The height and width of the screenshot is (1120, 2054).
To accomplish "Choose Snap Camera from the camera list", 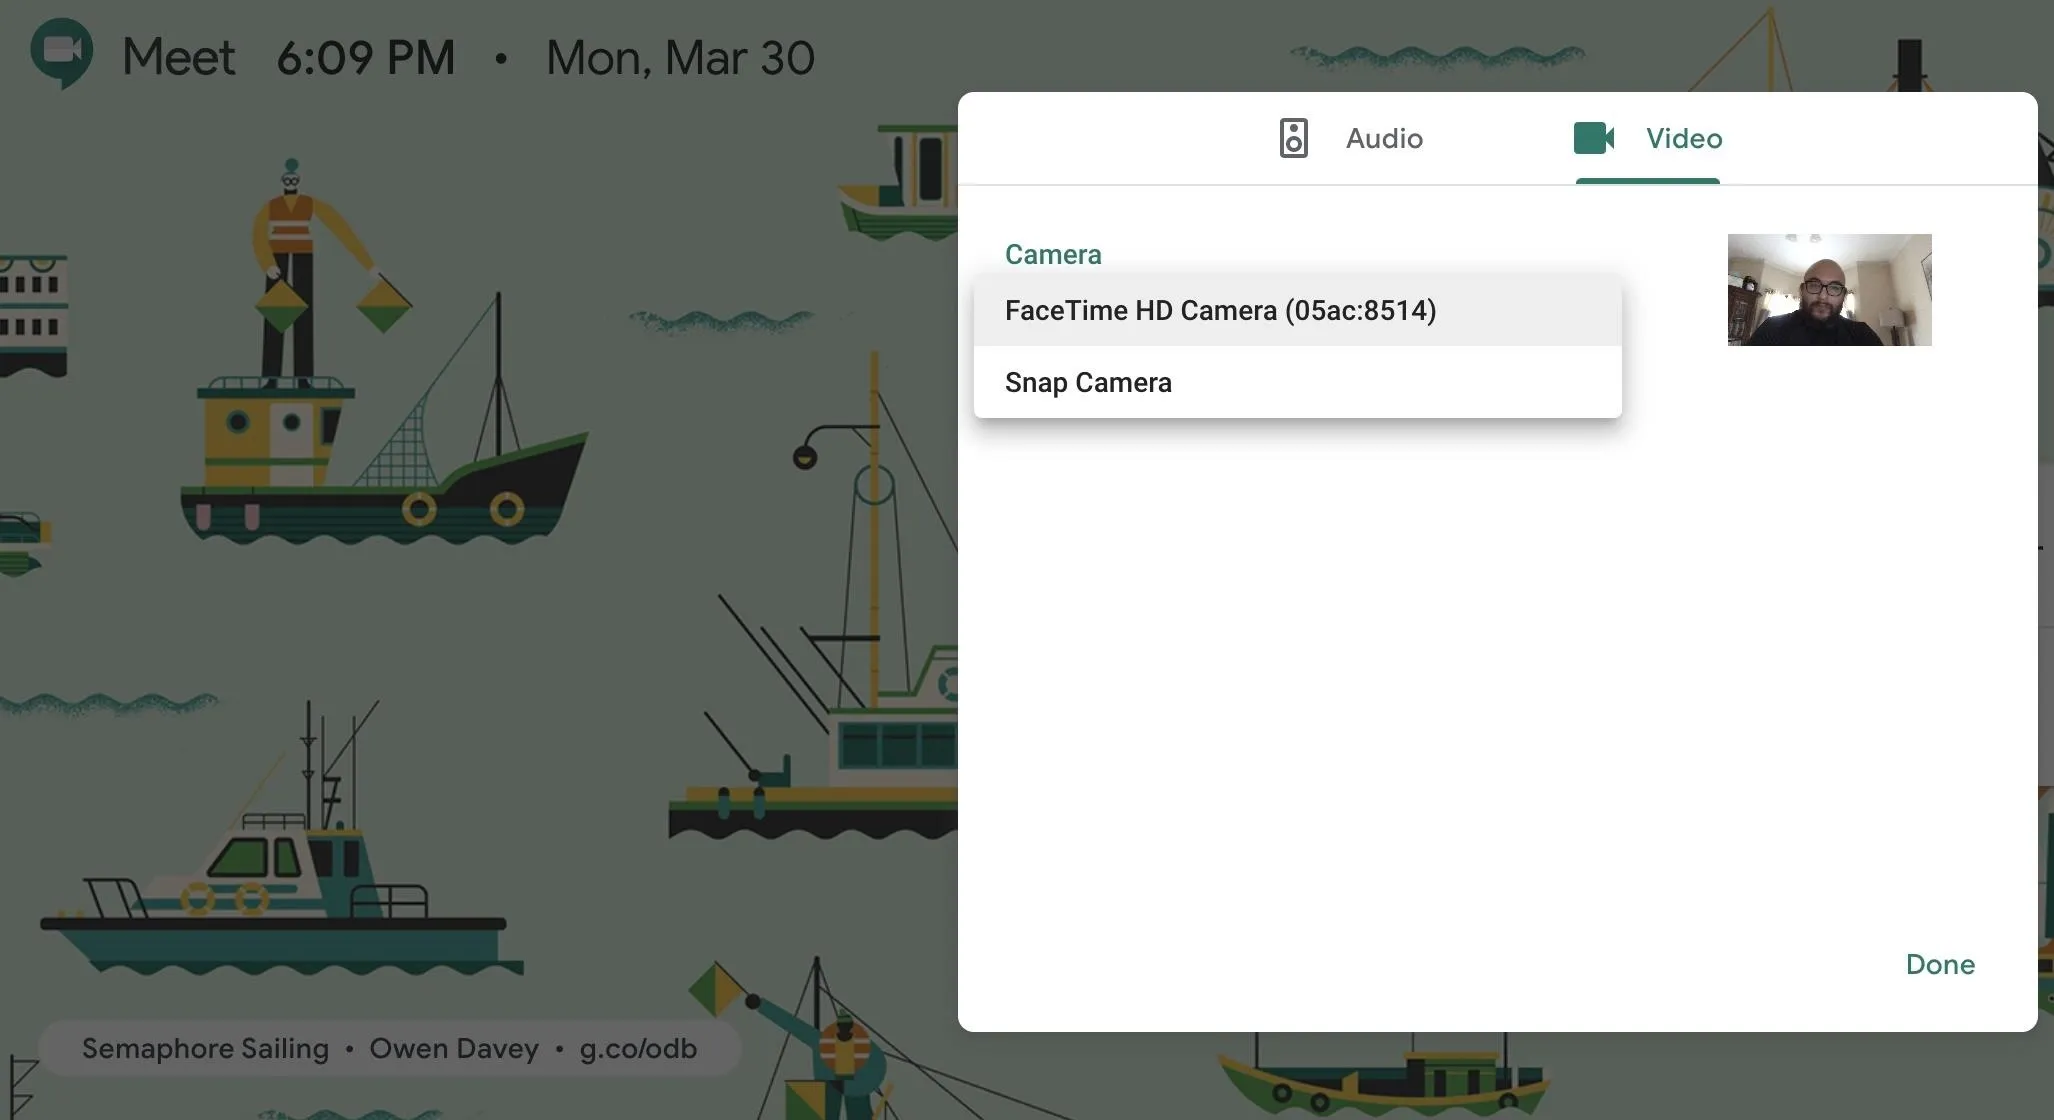I will (1297, 383).
